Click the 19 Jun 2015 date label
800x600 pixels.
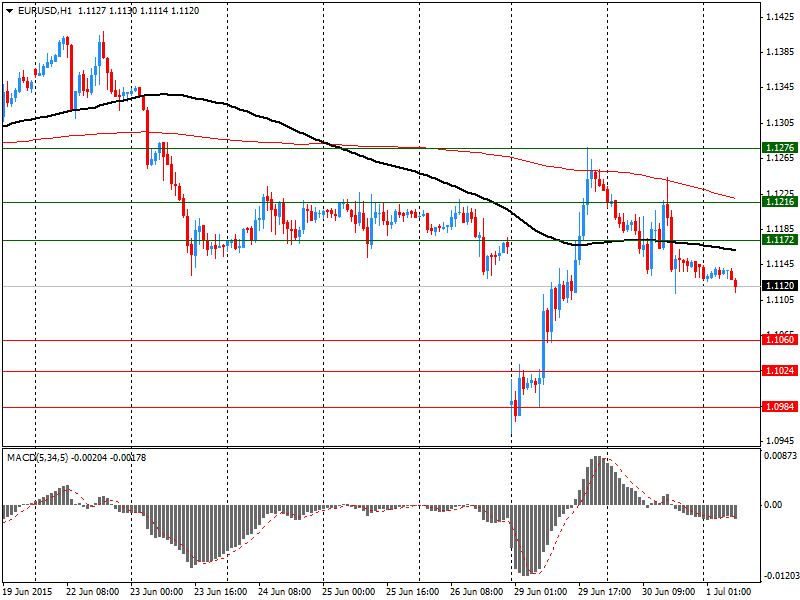(x=29, y=592)
